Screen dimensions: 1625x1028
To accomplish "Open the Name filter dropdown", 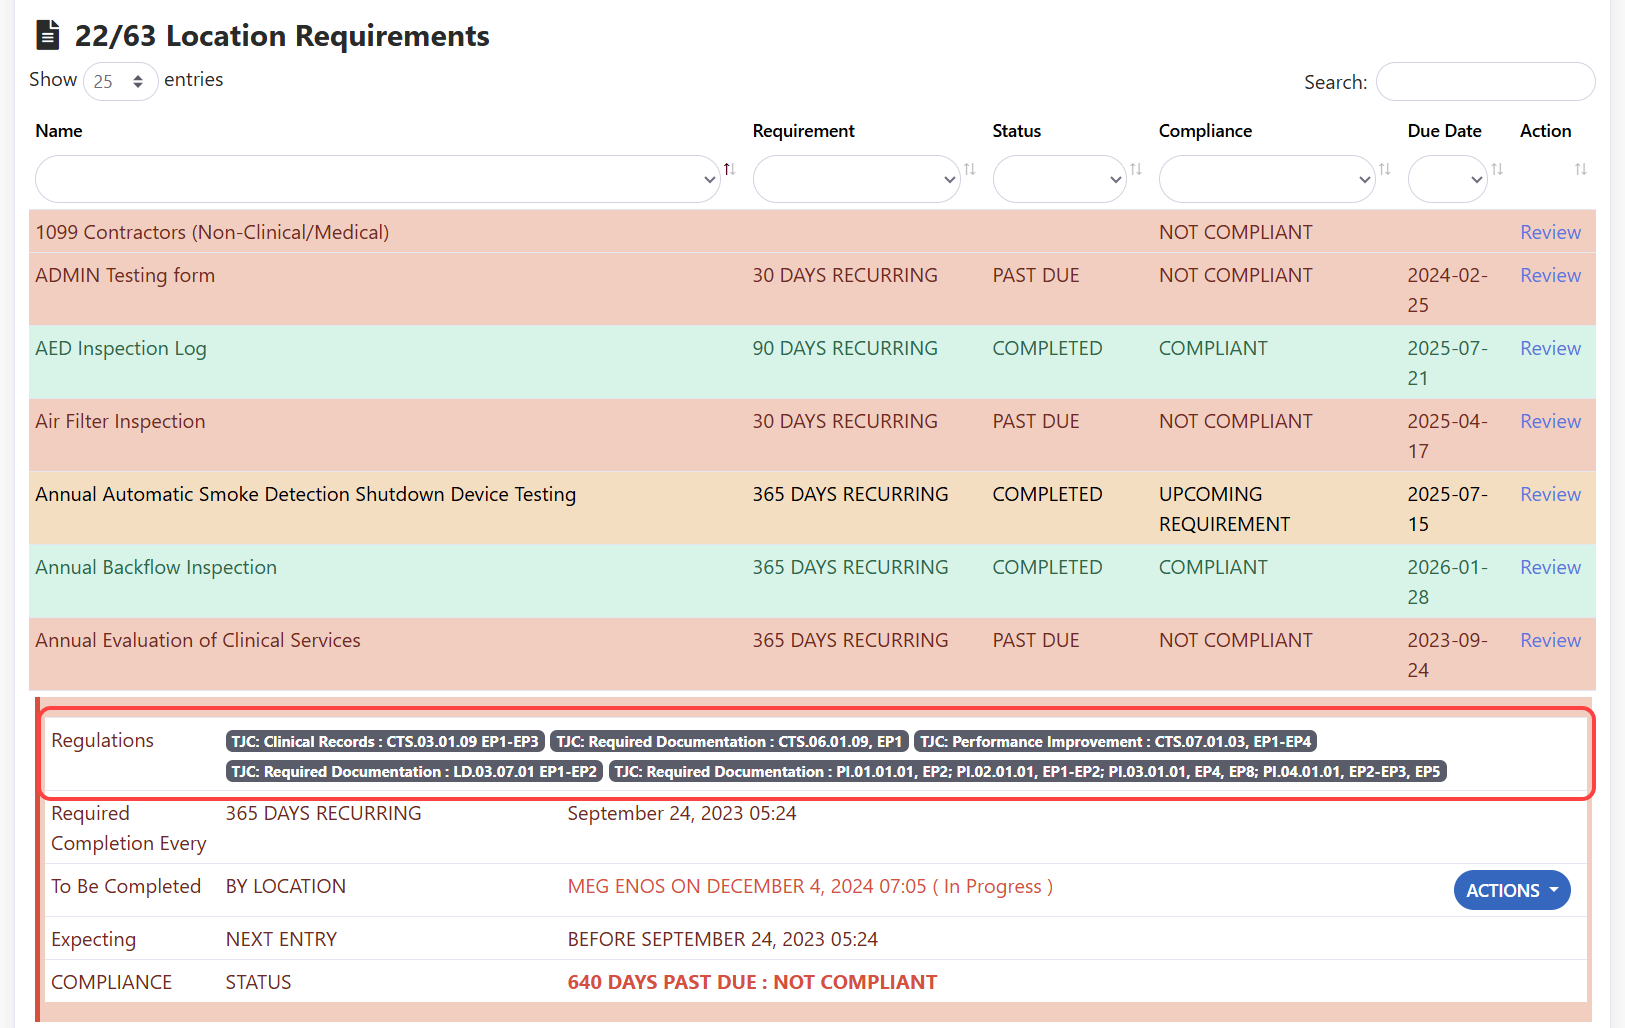I will pos(377,180).
